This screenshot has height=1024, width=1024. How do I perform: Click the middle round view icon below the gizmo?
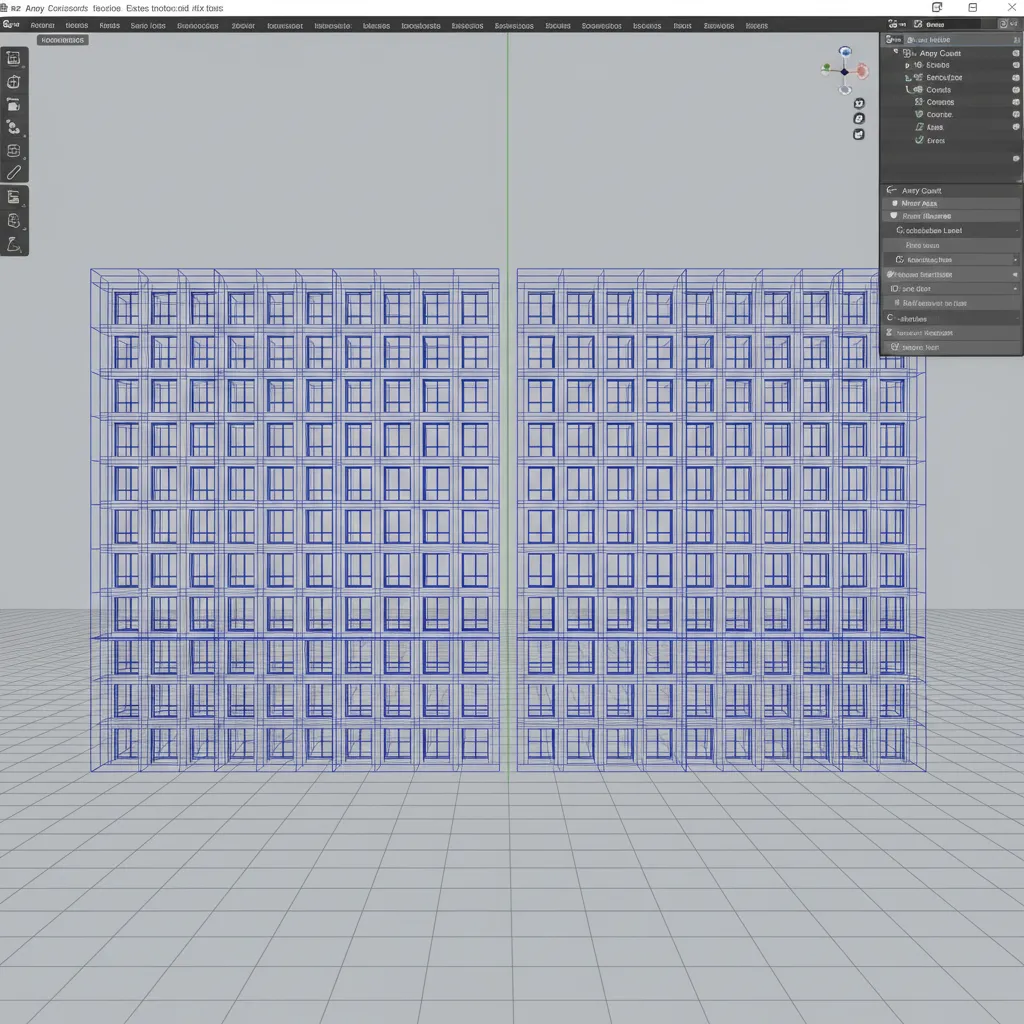[x=859, y=118]
